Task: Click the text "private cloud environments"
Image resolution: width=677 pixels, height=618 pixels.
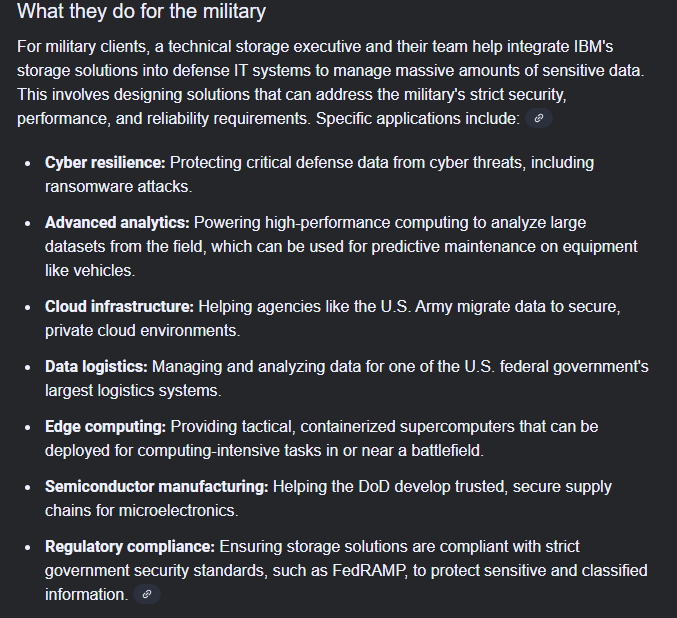Action: (x=143, y=330)
